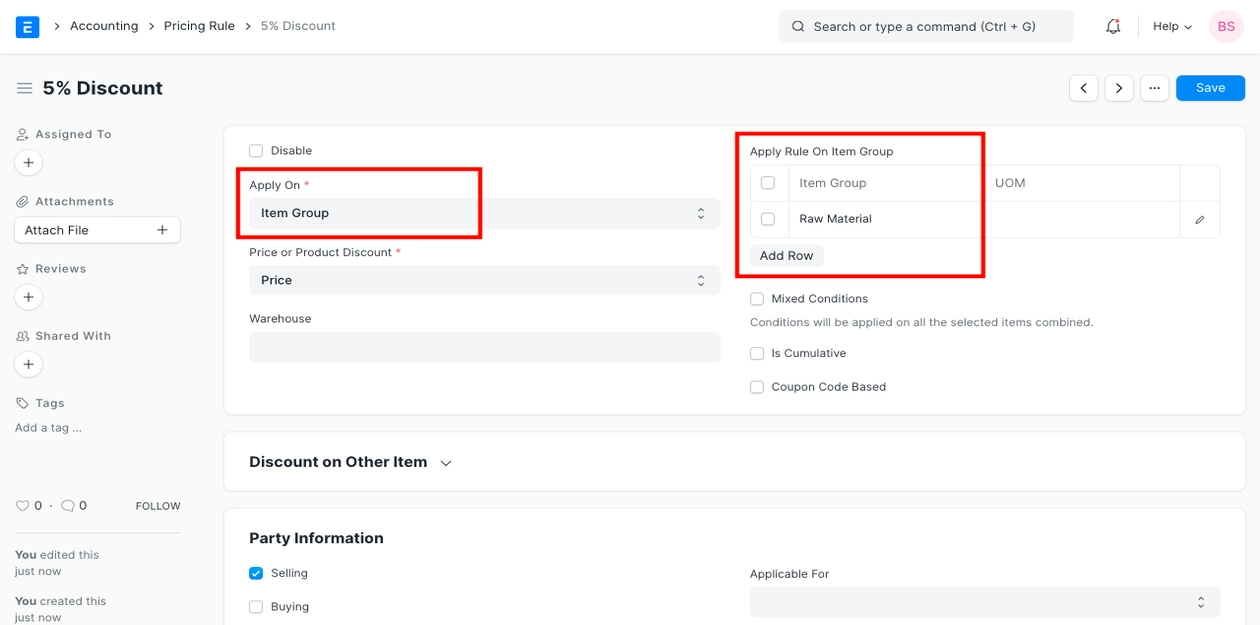Screen dimensions: 1260x625
Task: Click the BS user avatar
Action: (1226, 27)
